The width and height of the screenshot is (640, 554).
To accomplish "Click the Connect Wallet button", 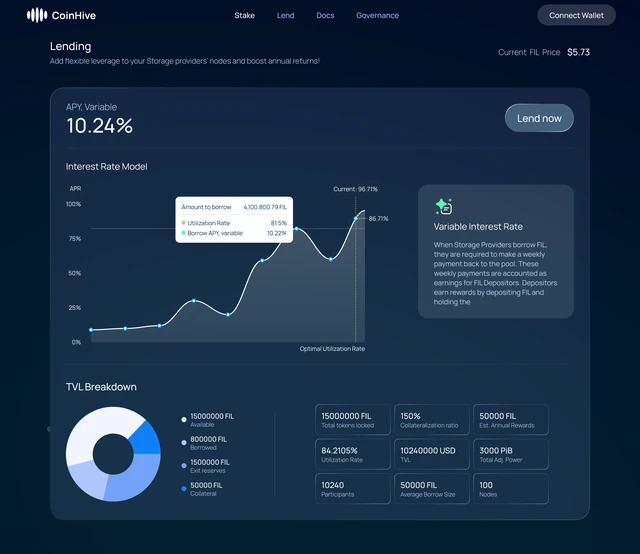I will [576, 15].
